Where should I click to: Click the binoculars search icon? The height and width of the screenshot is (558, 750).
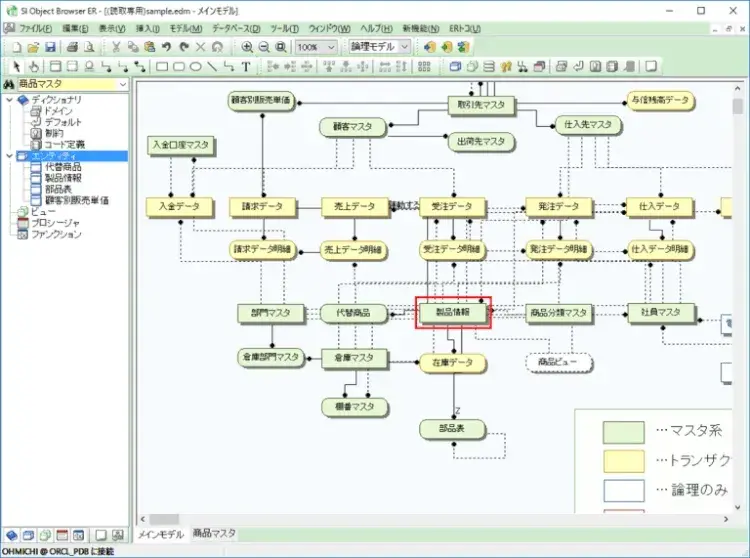tap(8, 85)
